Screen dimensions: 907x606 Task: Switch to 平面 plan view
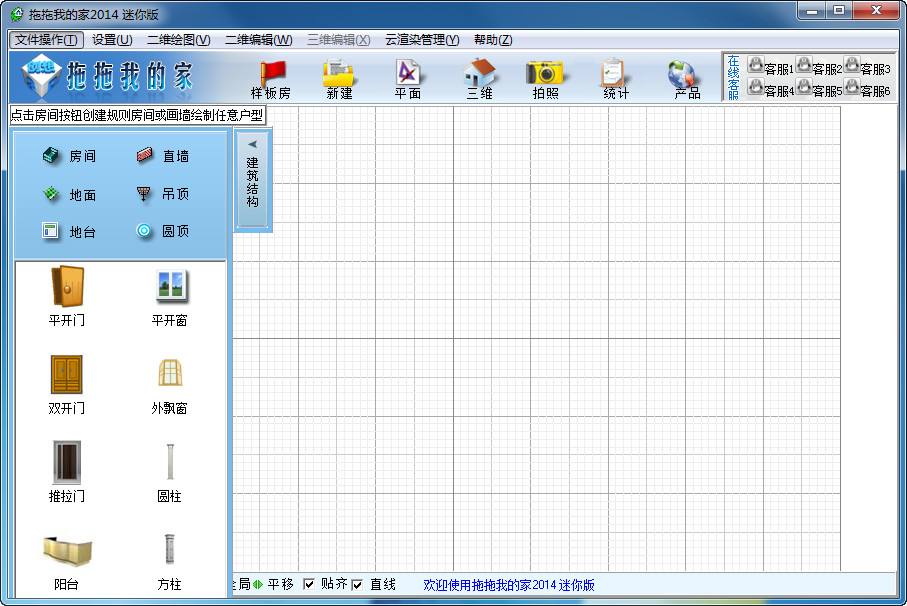[407, 80]
